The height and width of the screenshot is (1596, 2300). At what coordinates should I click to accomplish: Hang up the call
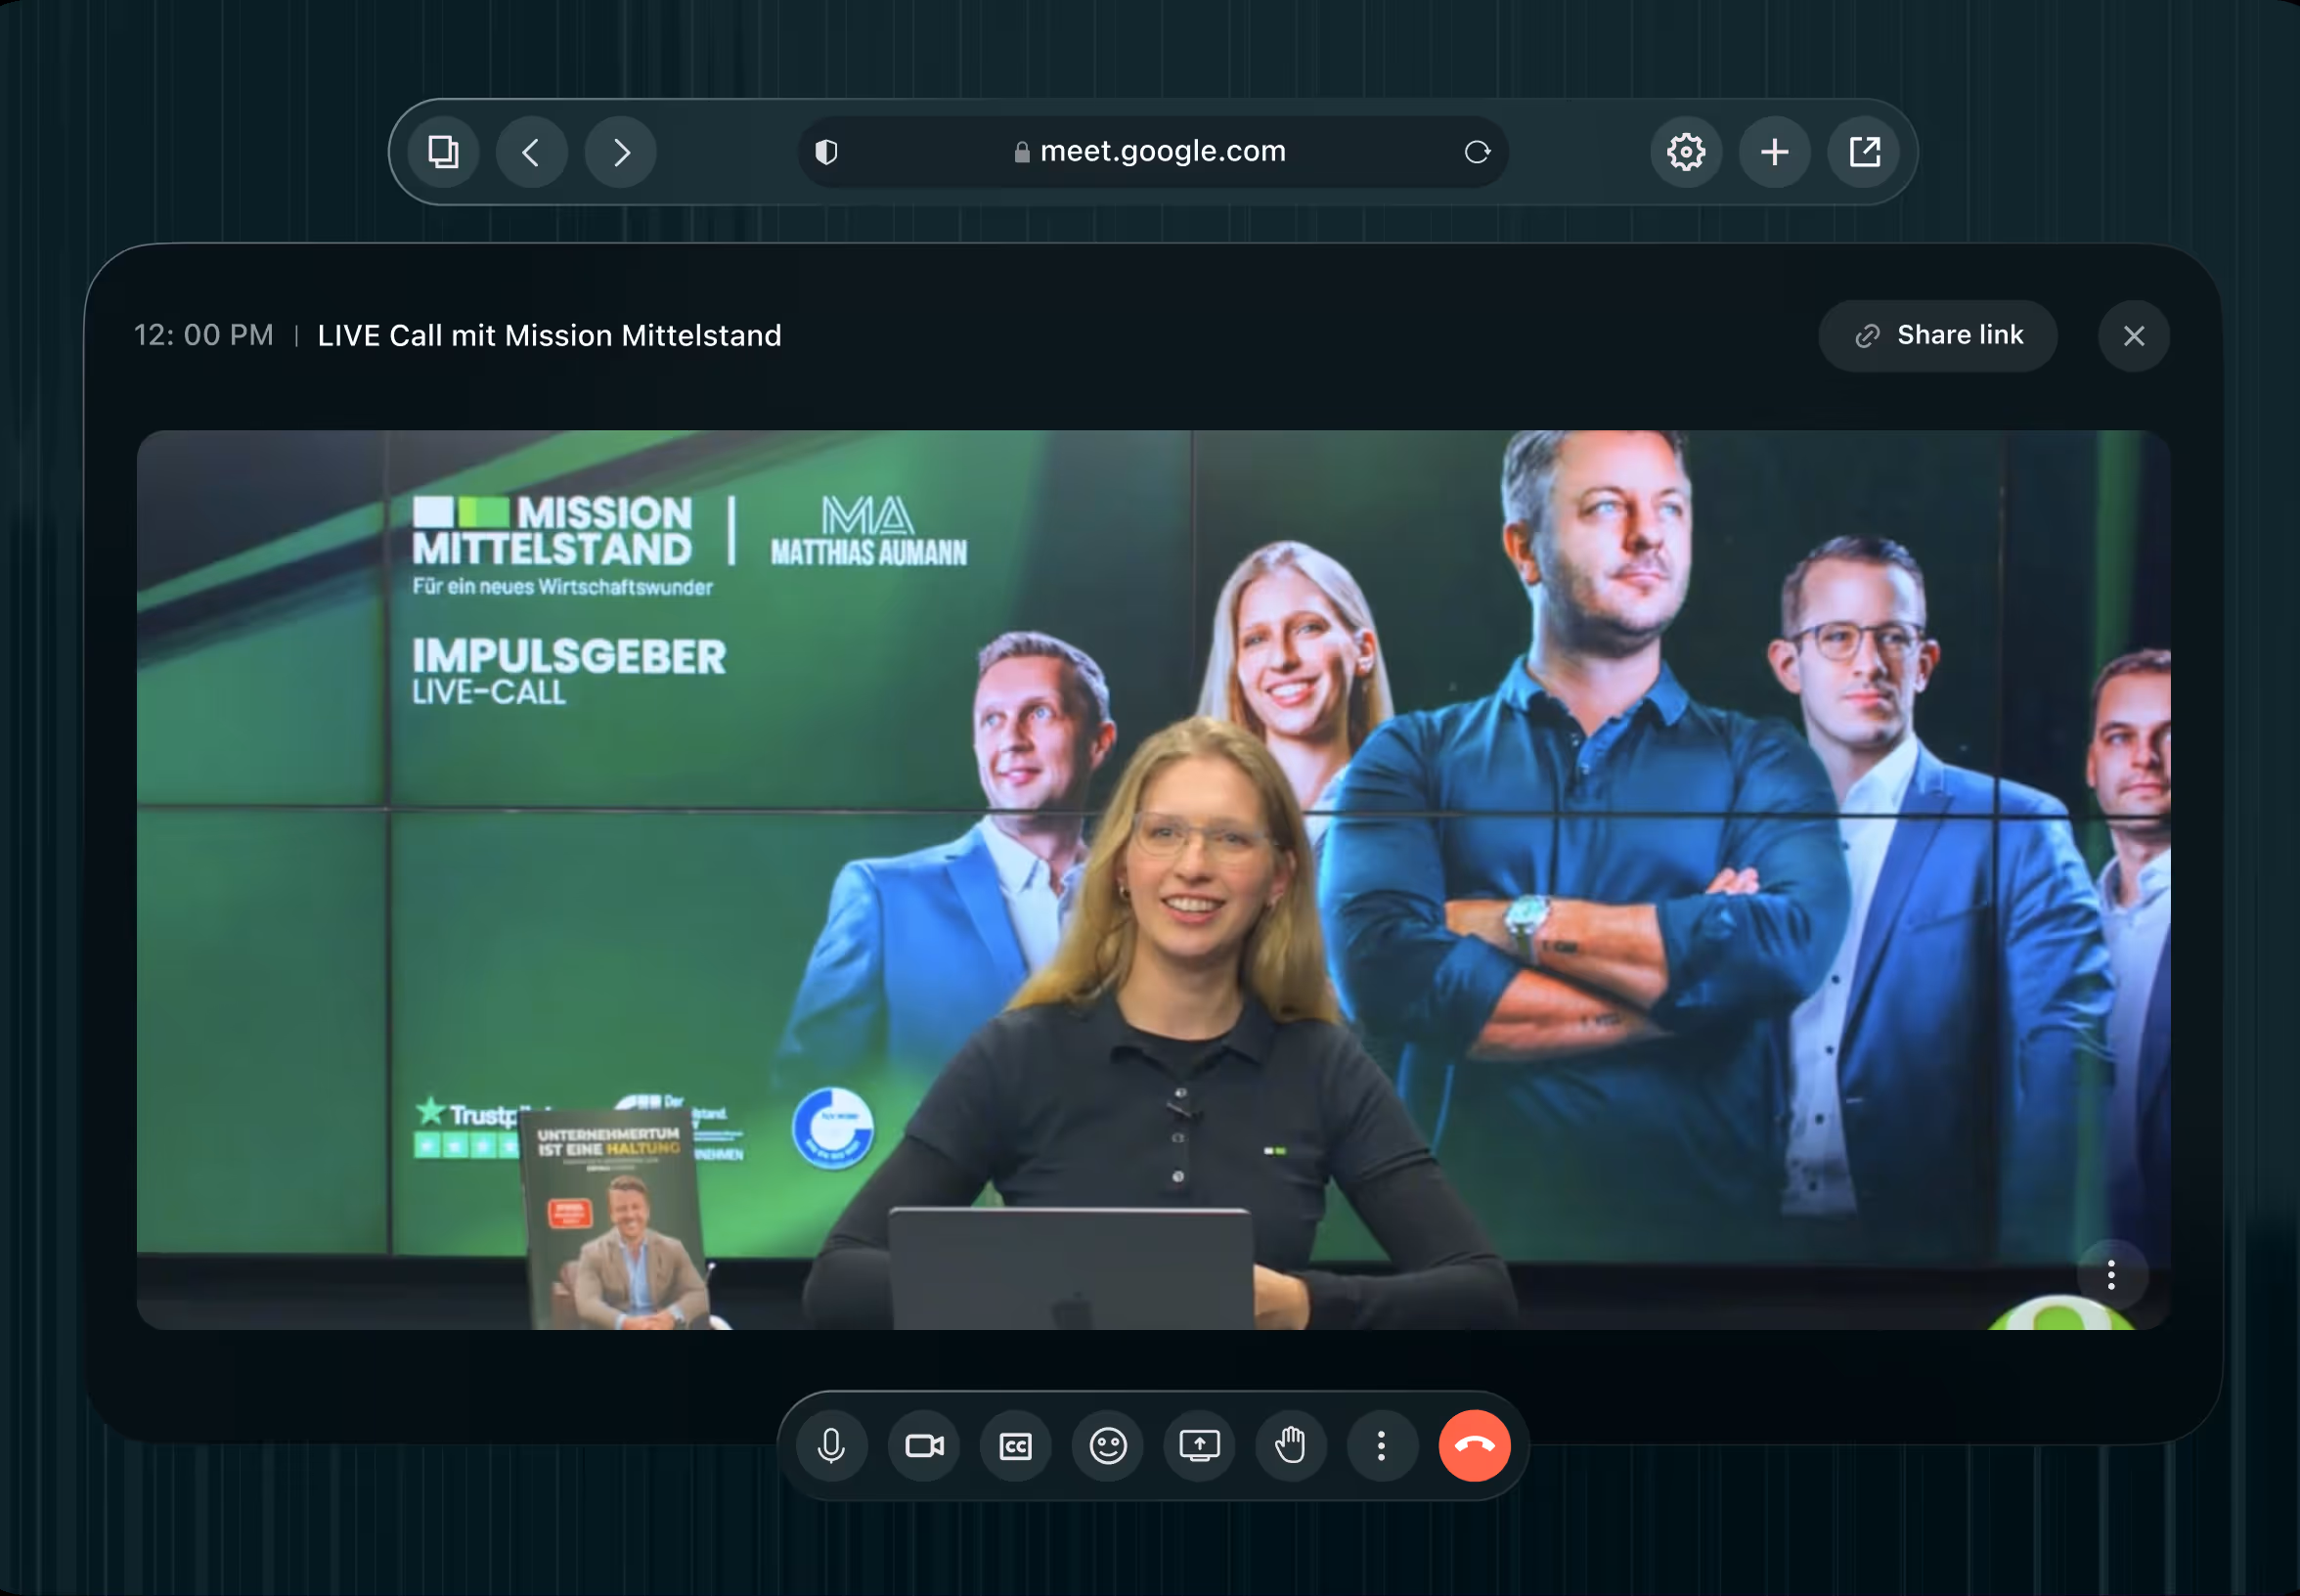[1475, 1446]
